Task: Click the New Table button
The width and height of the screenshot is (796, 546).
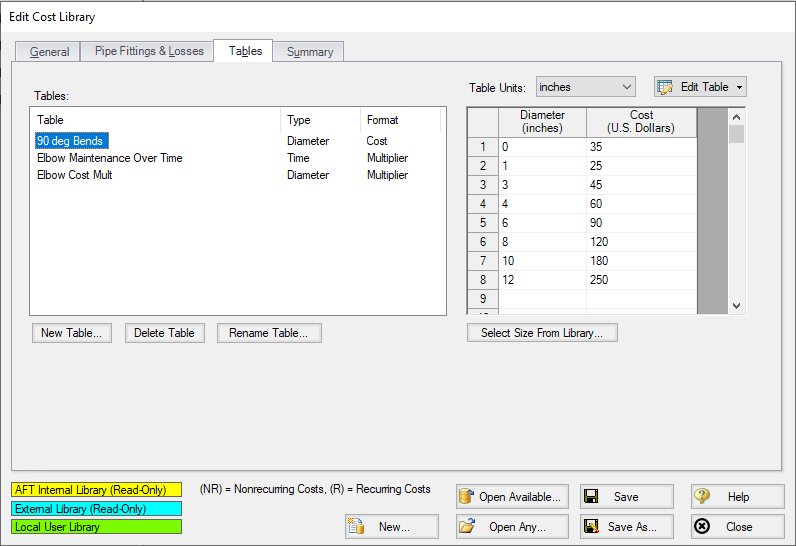Action: (71, 333)
